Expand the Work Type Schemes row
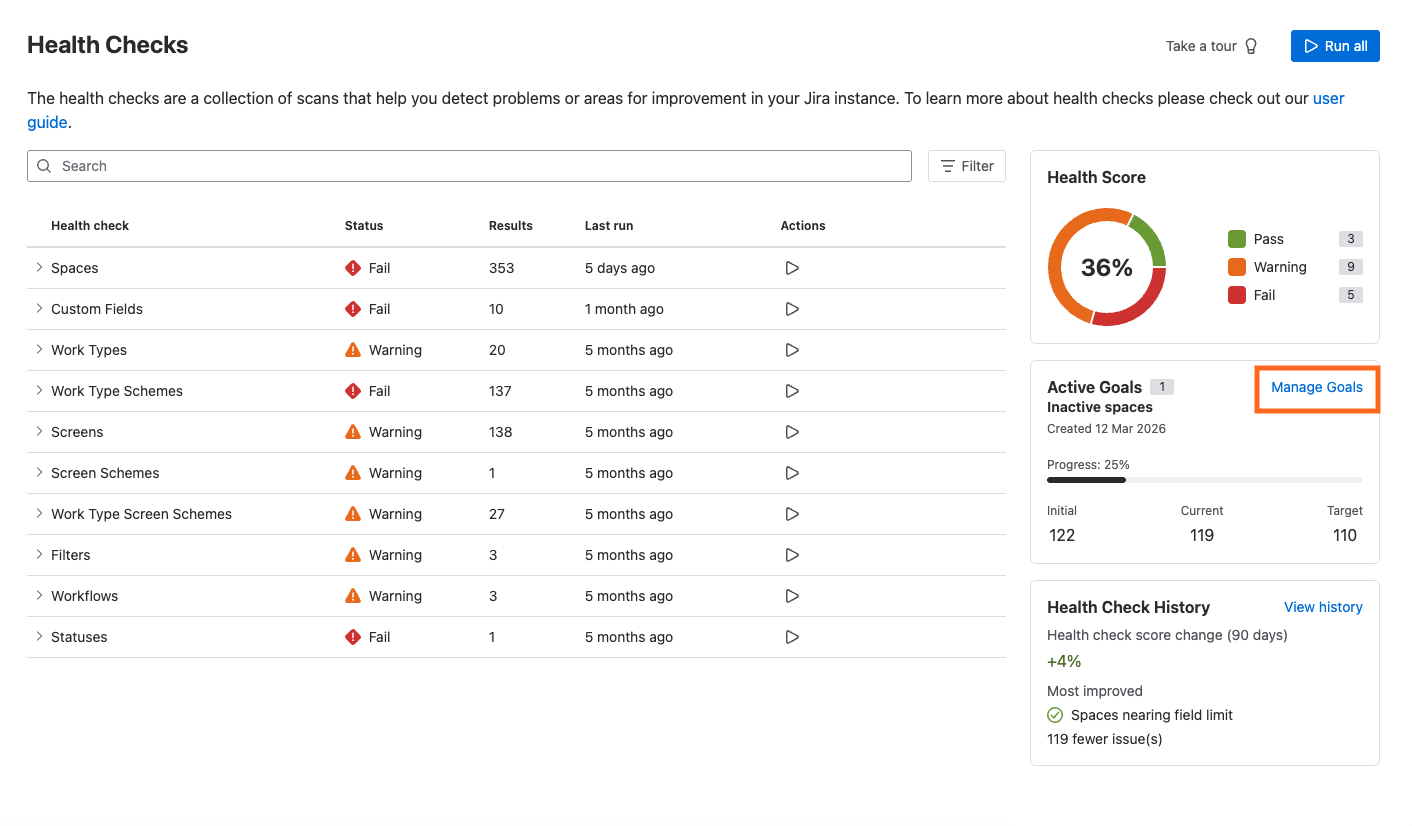 click(x=40, y=391)
